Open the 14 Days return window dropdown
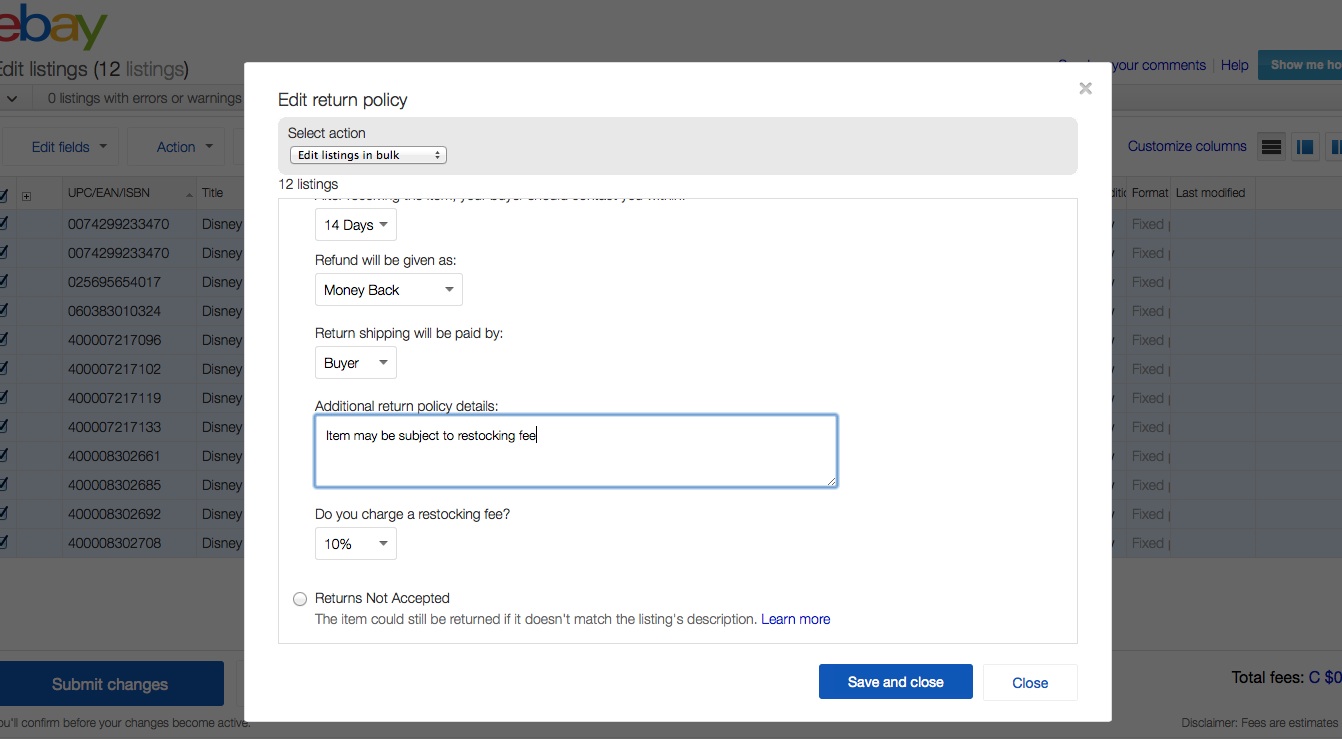Screen dimensions: 1342x739 coord(355,225)
